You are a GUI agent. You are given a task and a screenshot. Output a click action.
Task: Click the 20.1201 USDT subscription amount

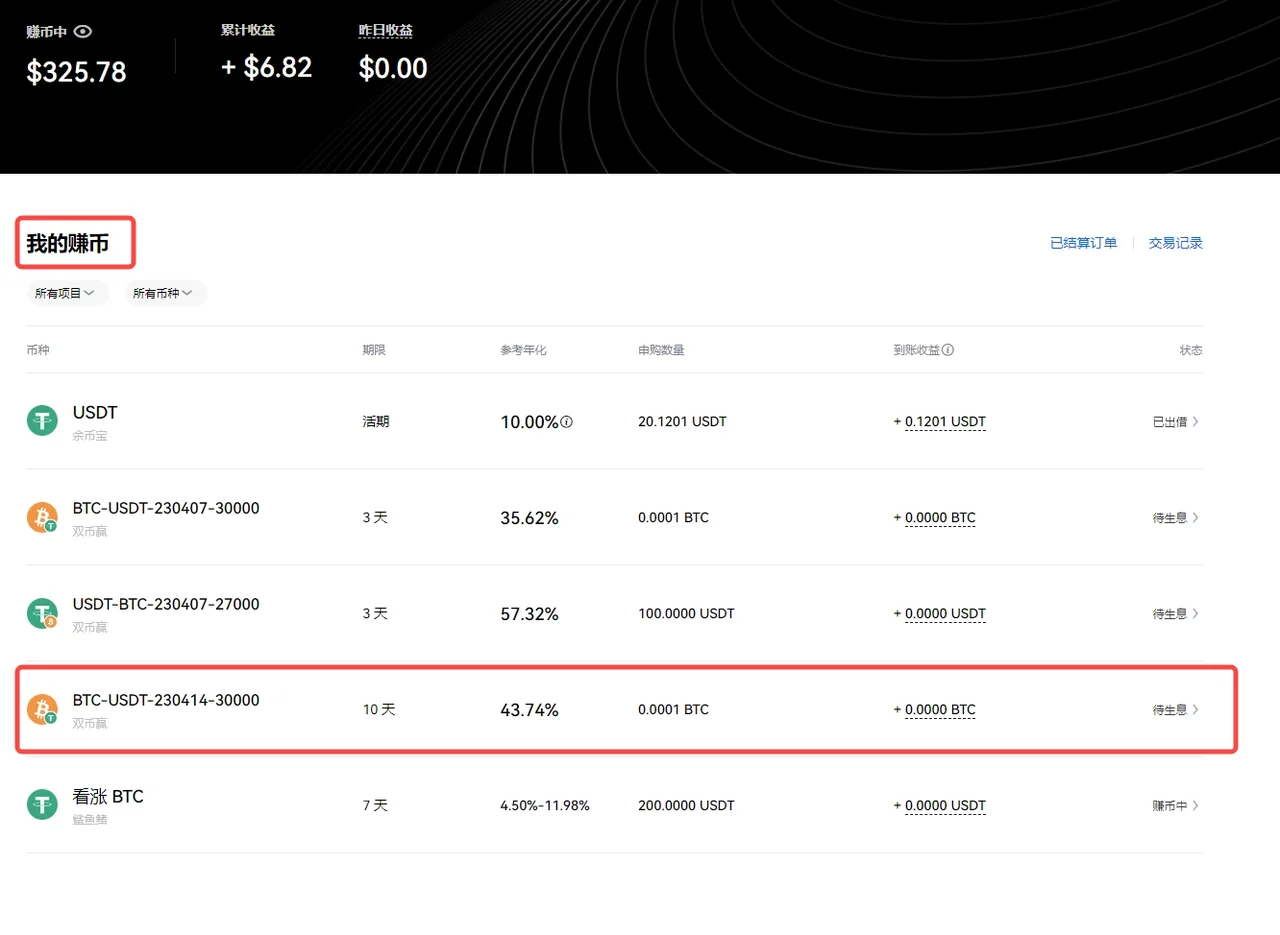682,422
